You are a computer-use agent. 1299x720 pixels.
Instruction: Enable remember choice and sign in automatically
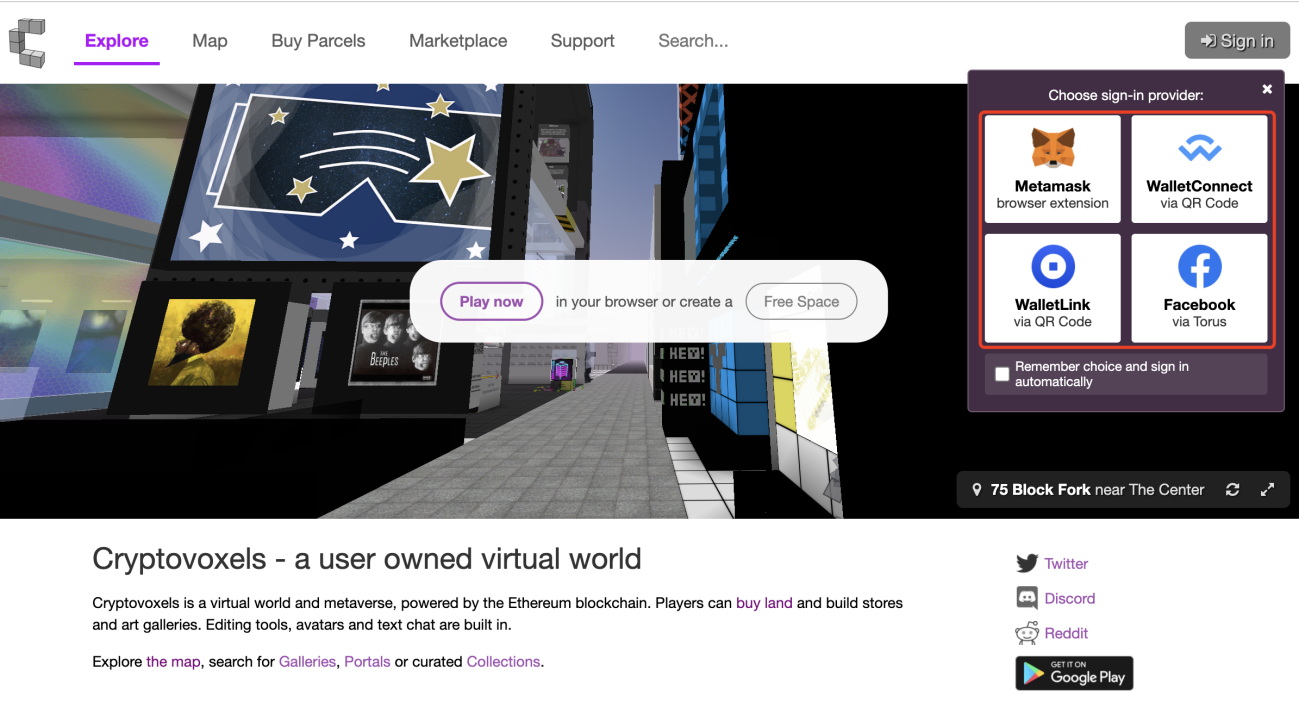coord(1002,375)
